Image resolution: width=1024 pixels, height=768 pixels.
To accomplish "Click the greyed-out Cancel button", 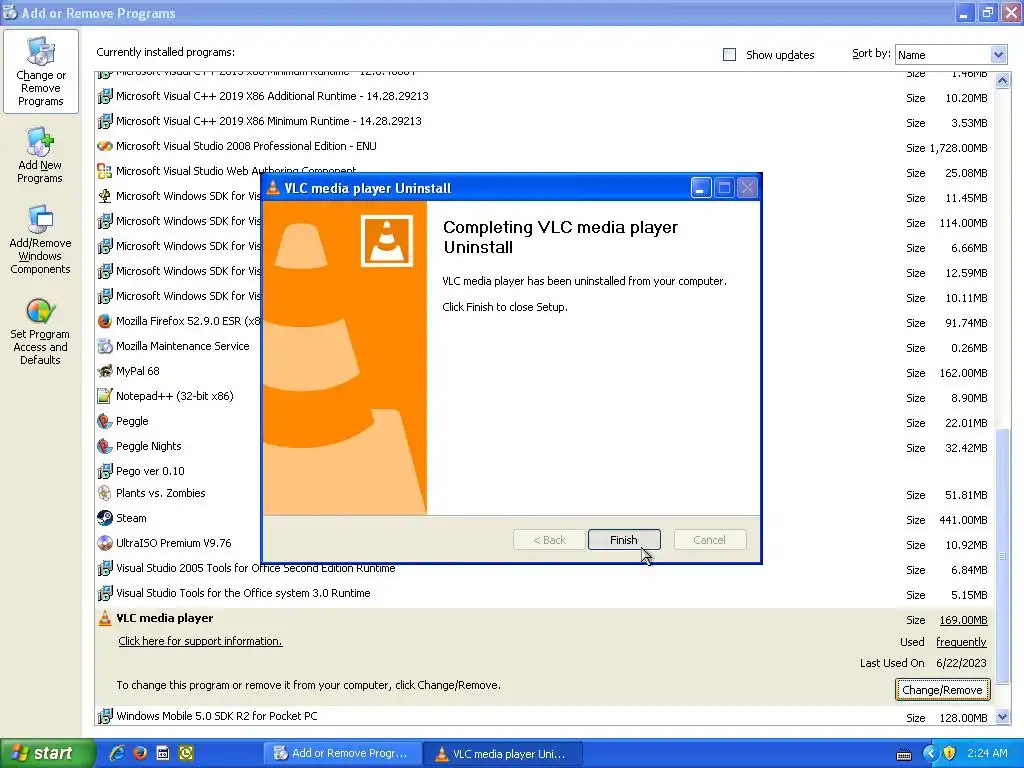I will tap(709, 540).
